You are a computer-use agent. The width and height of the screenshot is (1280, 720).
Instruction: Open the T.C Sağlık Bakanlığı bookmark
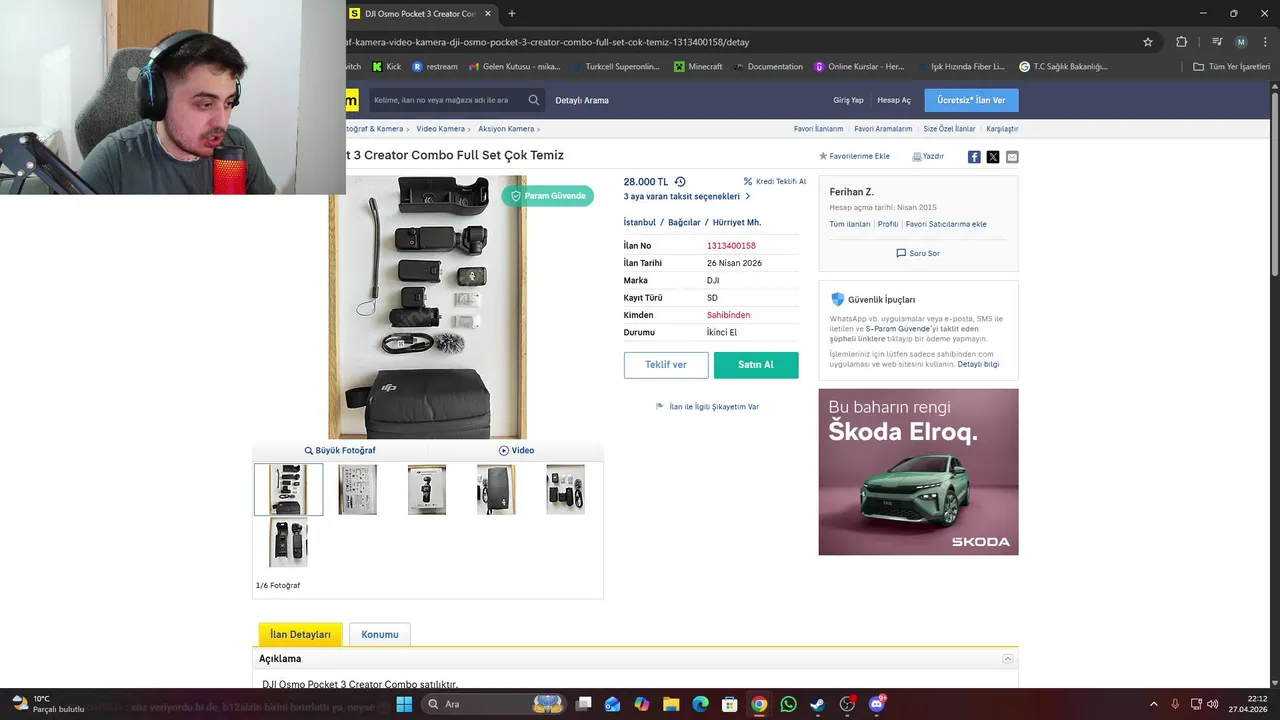(x=1063, y=67)
